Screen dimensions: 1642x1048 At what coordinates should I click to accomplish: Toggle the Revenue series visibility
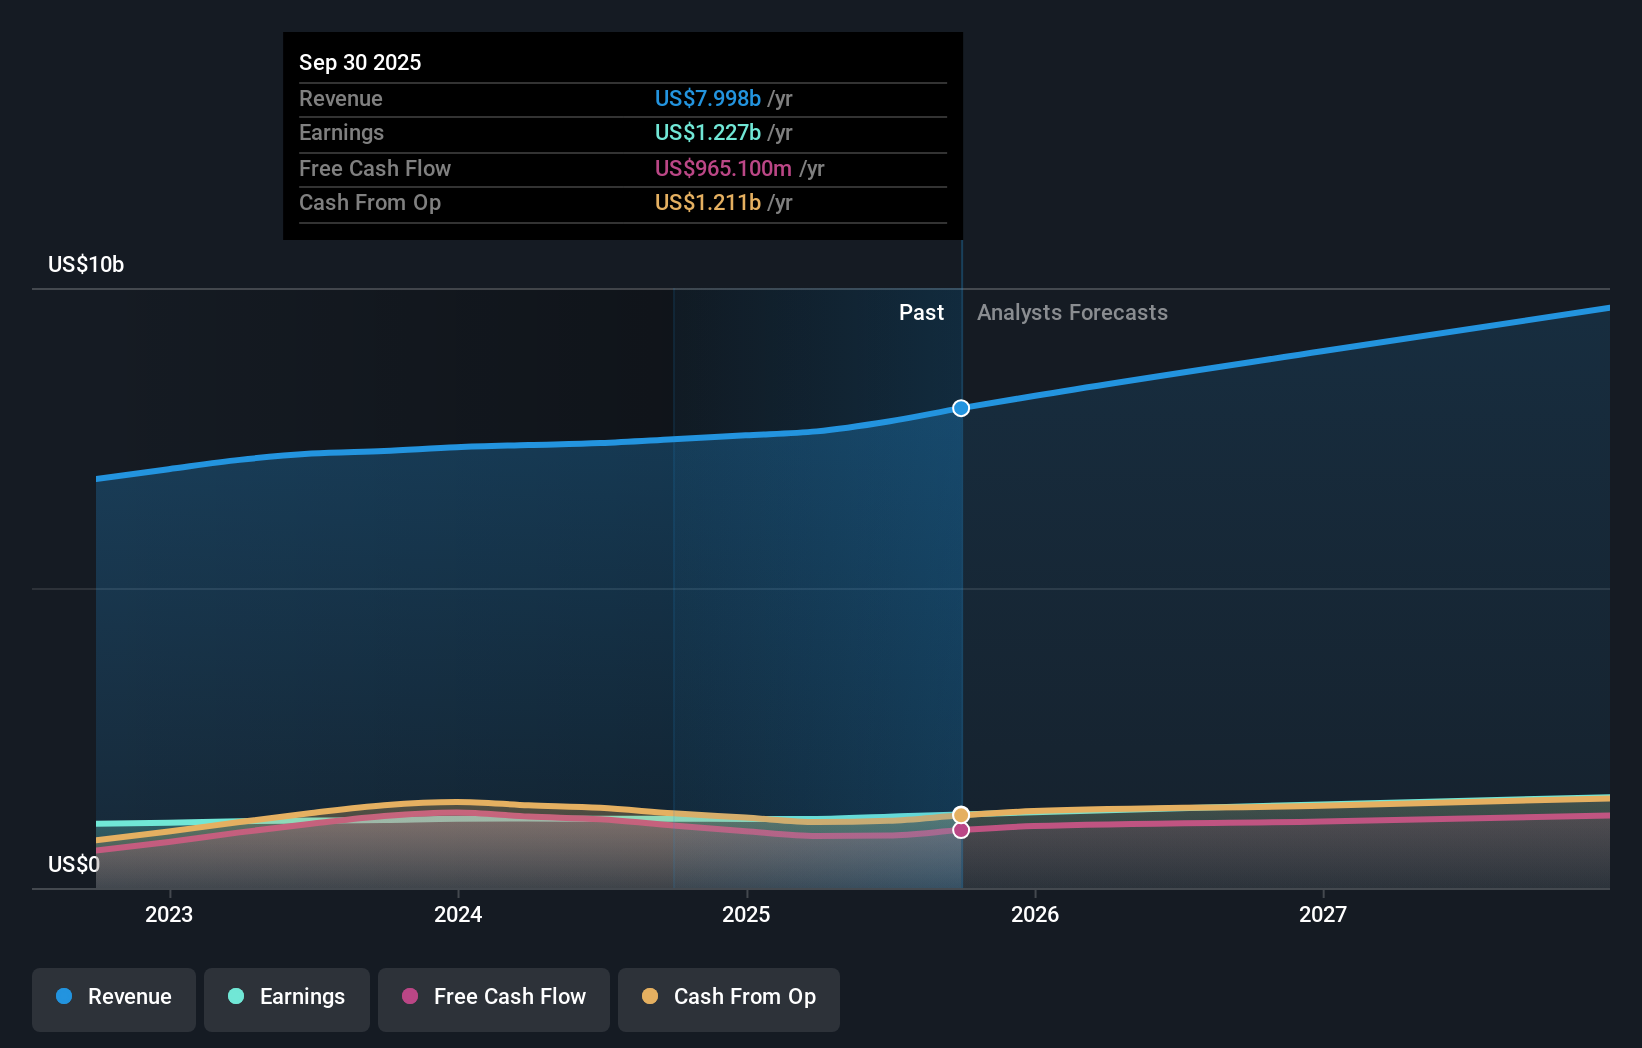point(113,997)
